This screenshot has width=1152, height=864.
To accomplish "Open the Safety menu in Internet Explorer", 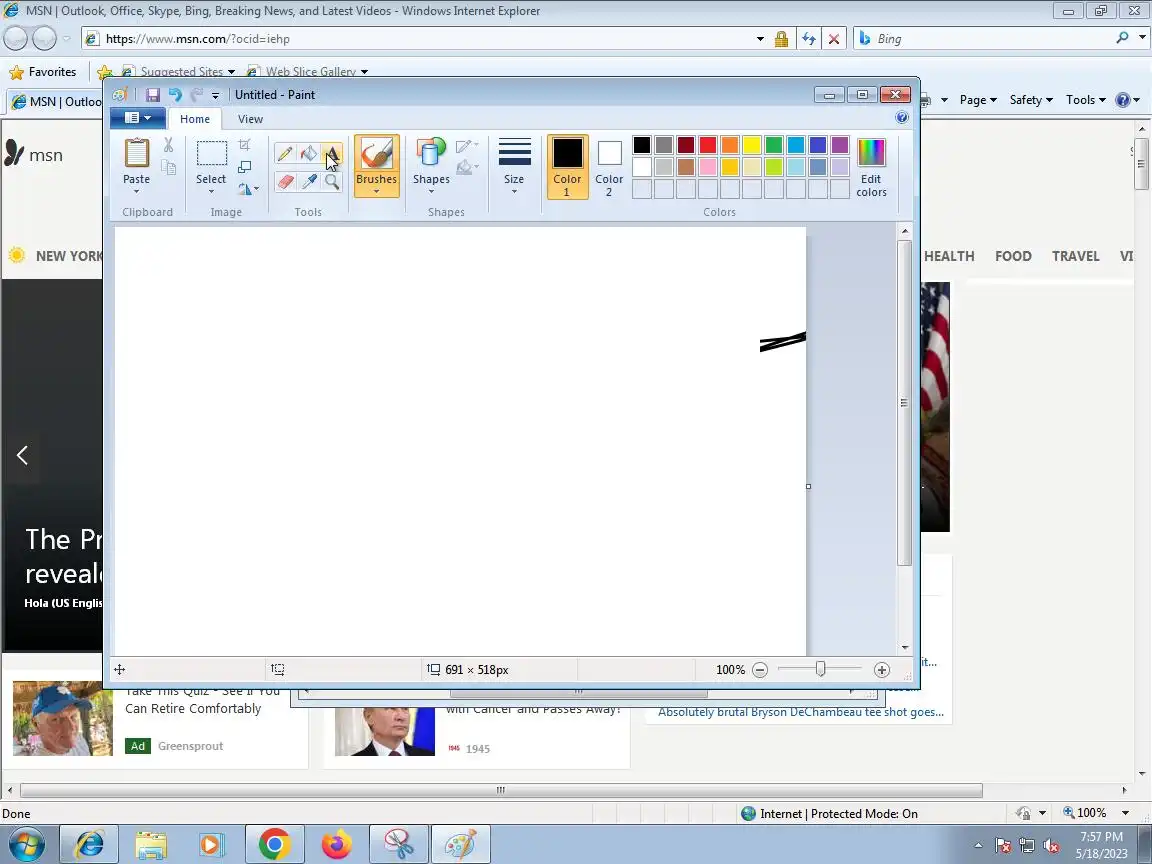I will [1031, 100].
